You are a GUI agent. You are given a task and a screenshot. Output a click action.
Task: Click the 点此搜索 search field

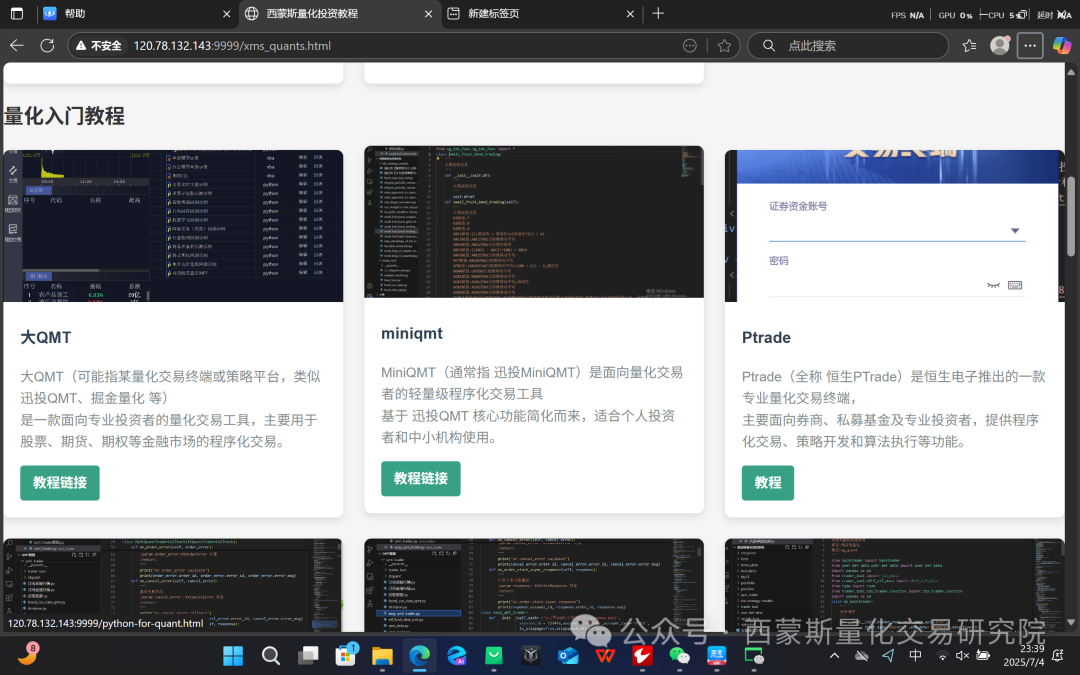tap(847, 45)
